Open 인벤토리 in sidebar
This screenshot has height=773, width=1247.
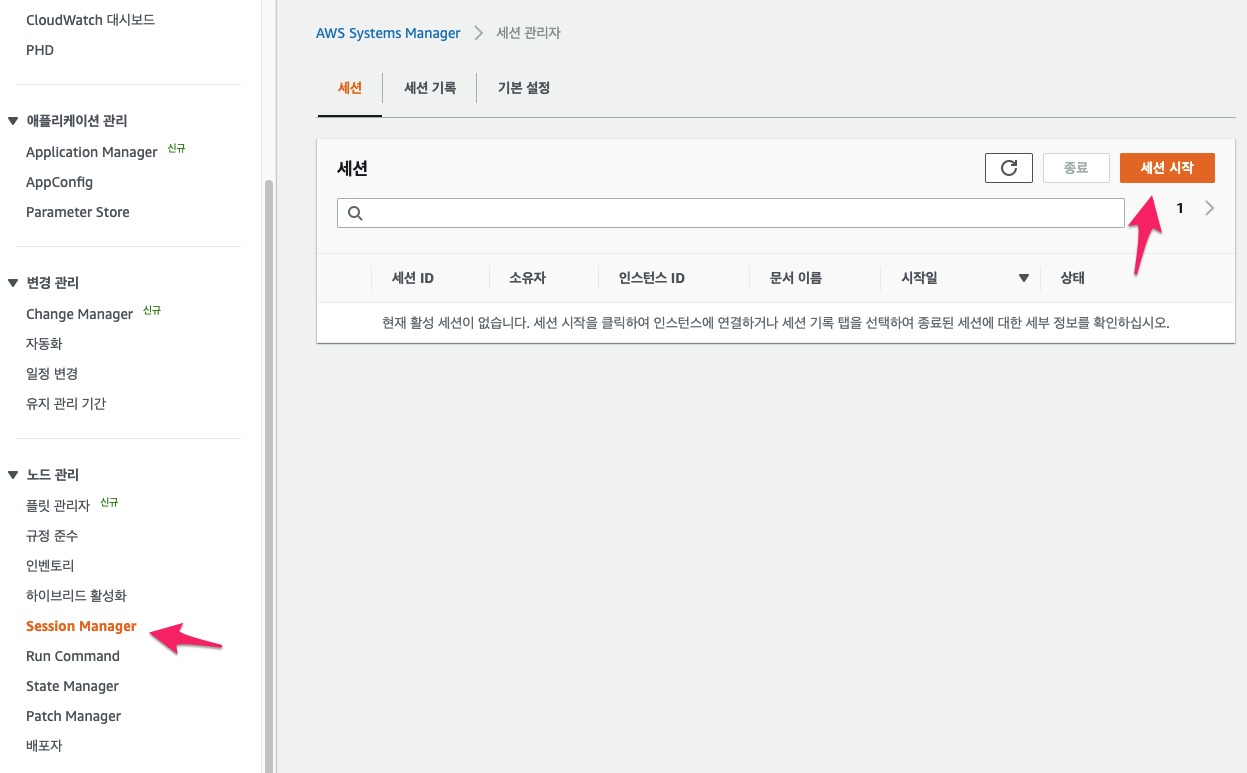coord(50,566)
